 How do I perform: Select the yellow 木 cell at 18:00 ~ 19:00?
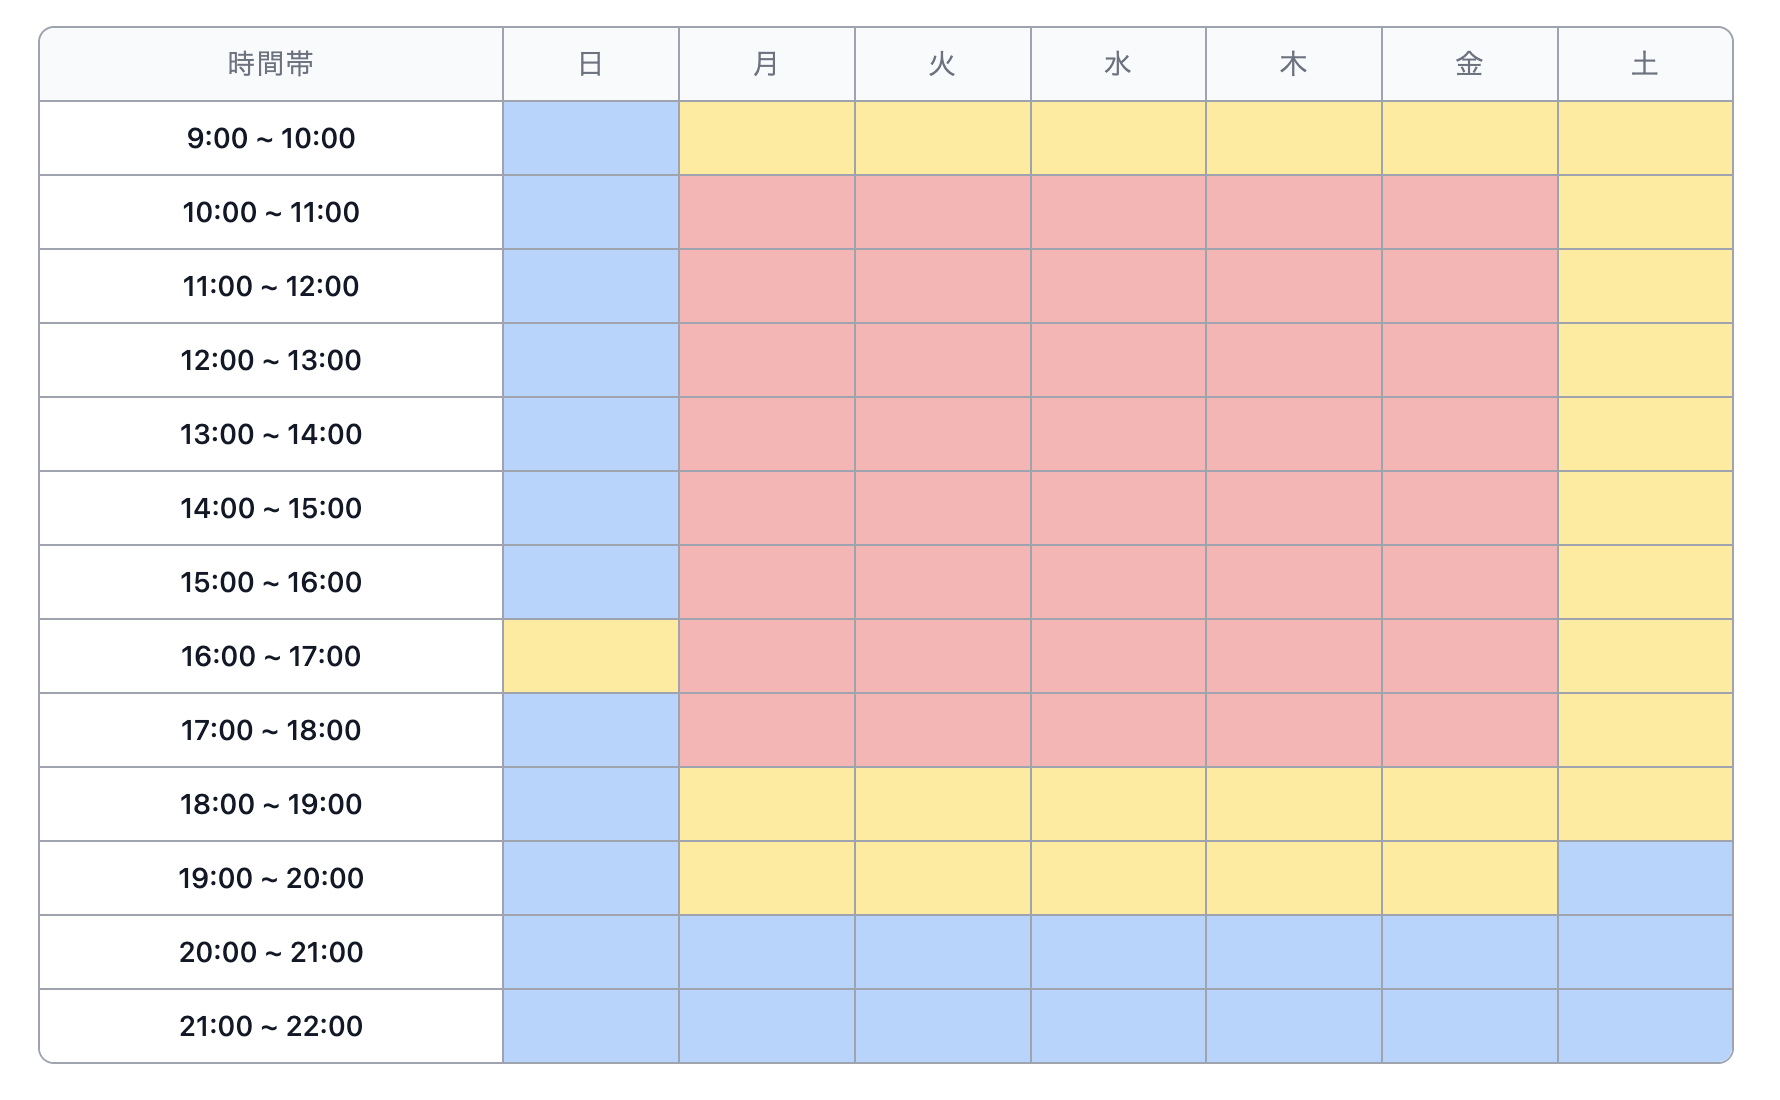(x=1293, y=804)
